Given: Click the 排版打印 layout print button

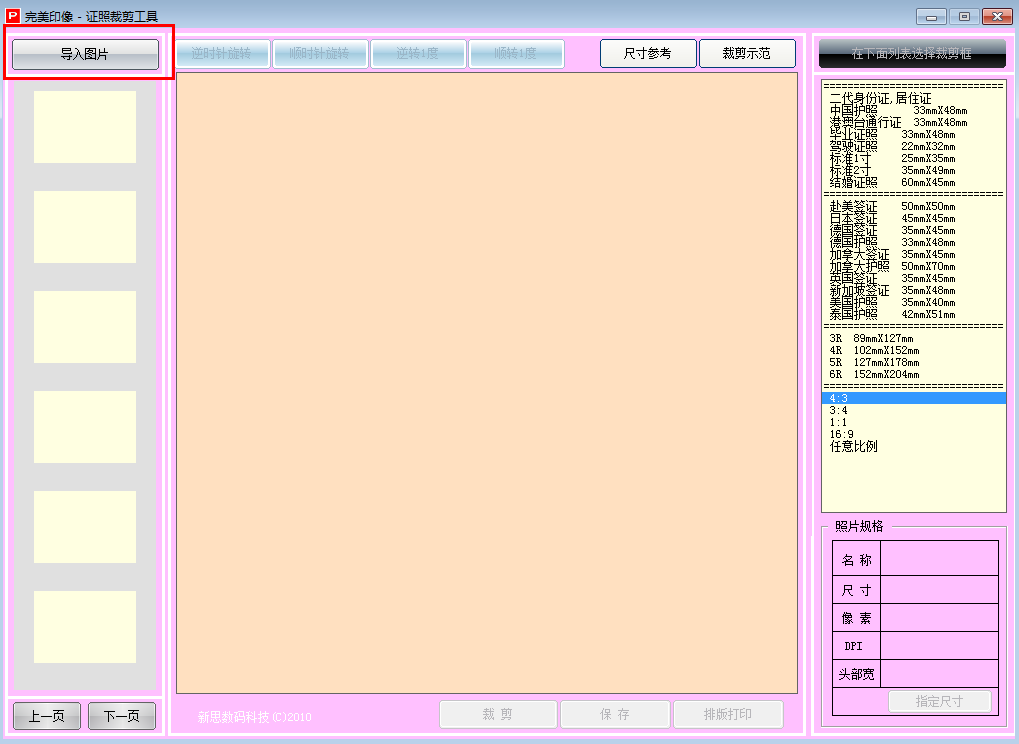Looking at the screenshot, I should click(x=728, y=714).
